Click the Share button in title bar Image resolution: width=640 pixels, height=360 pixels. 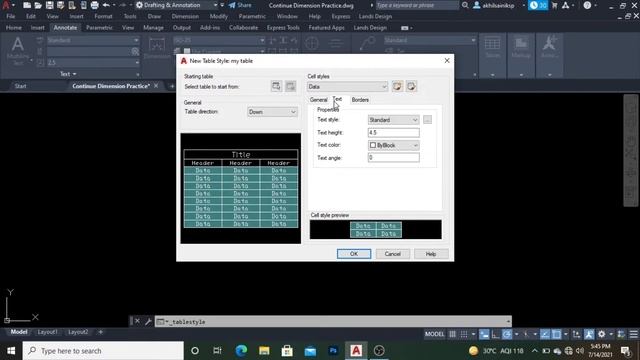pyautogui.click(x=240, y=5)
